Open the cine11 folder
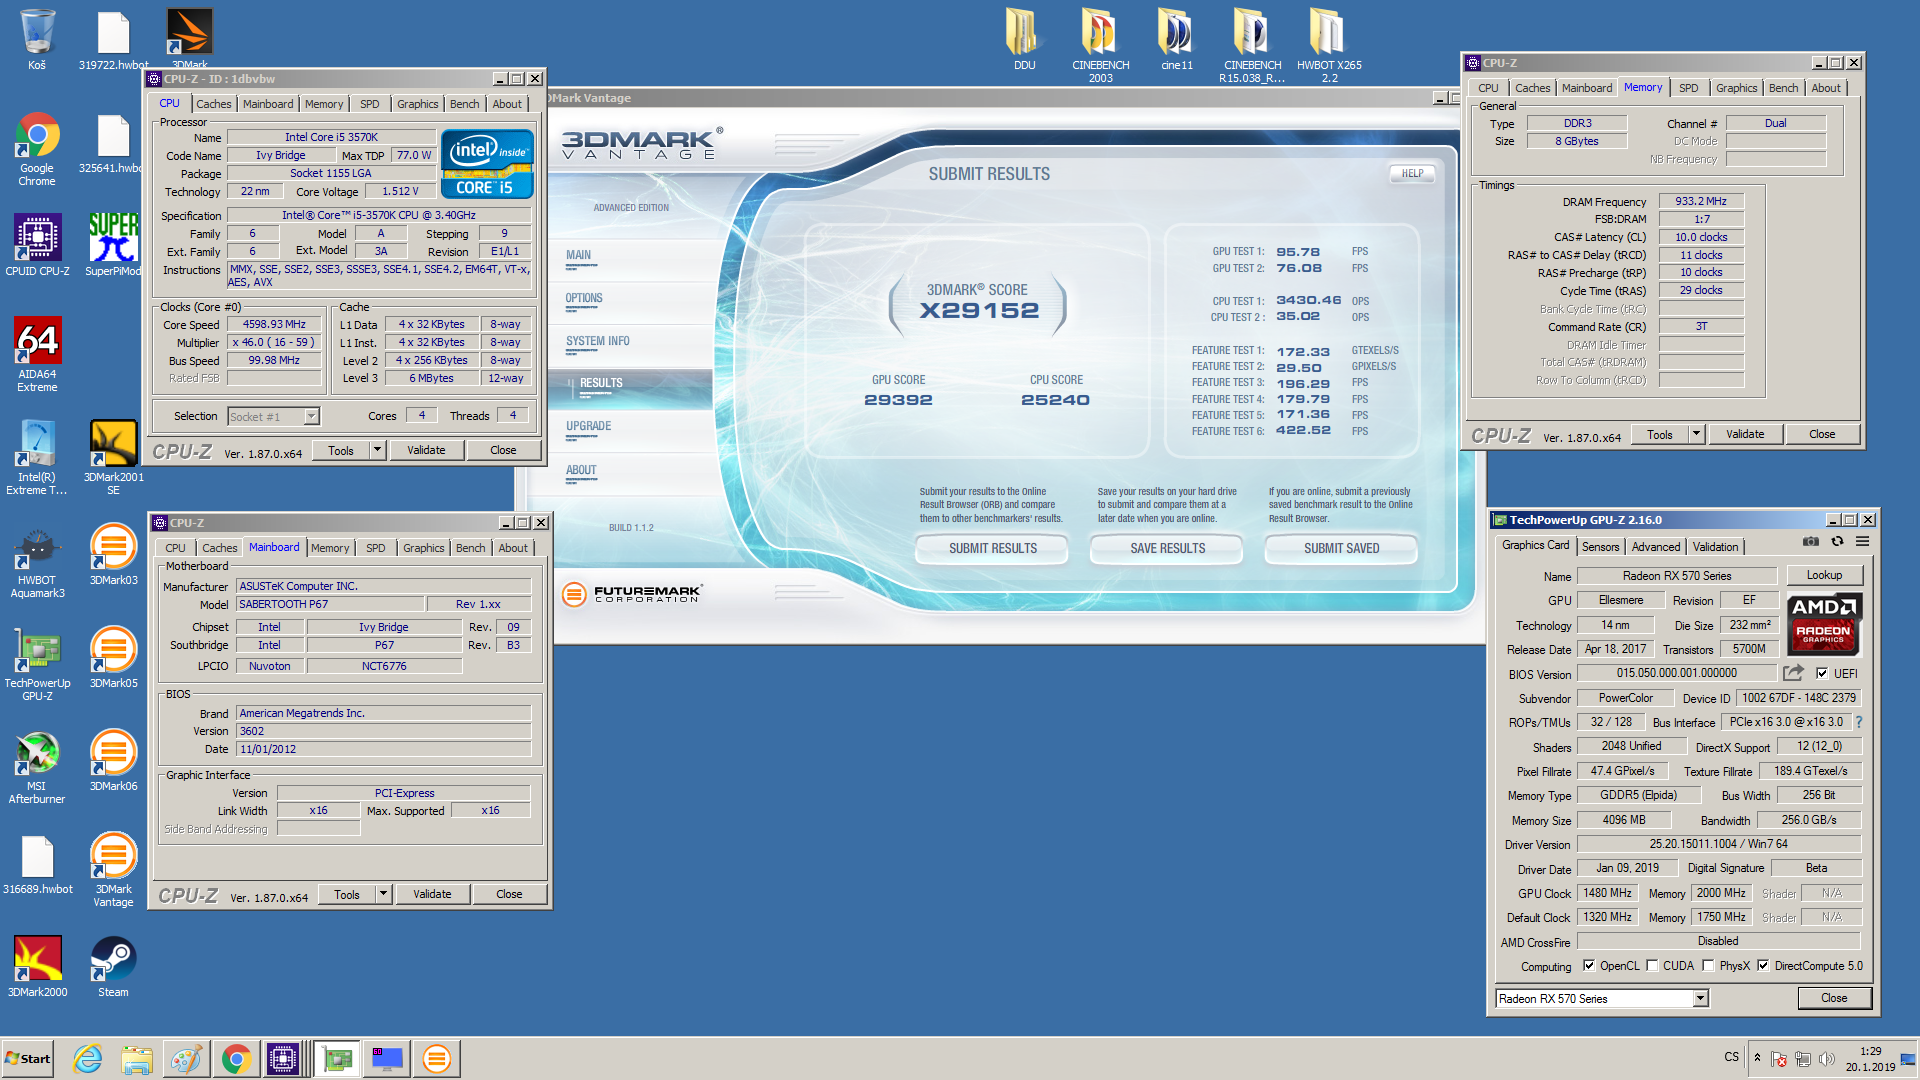 (1176, 40)
